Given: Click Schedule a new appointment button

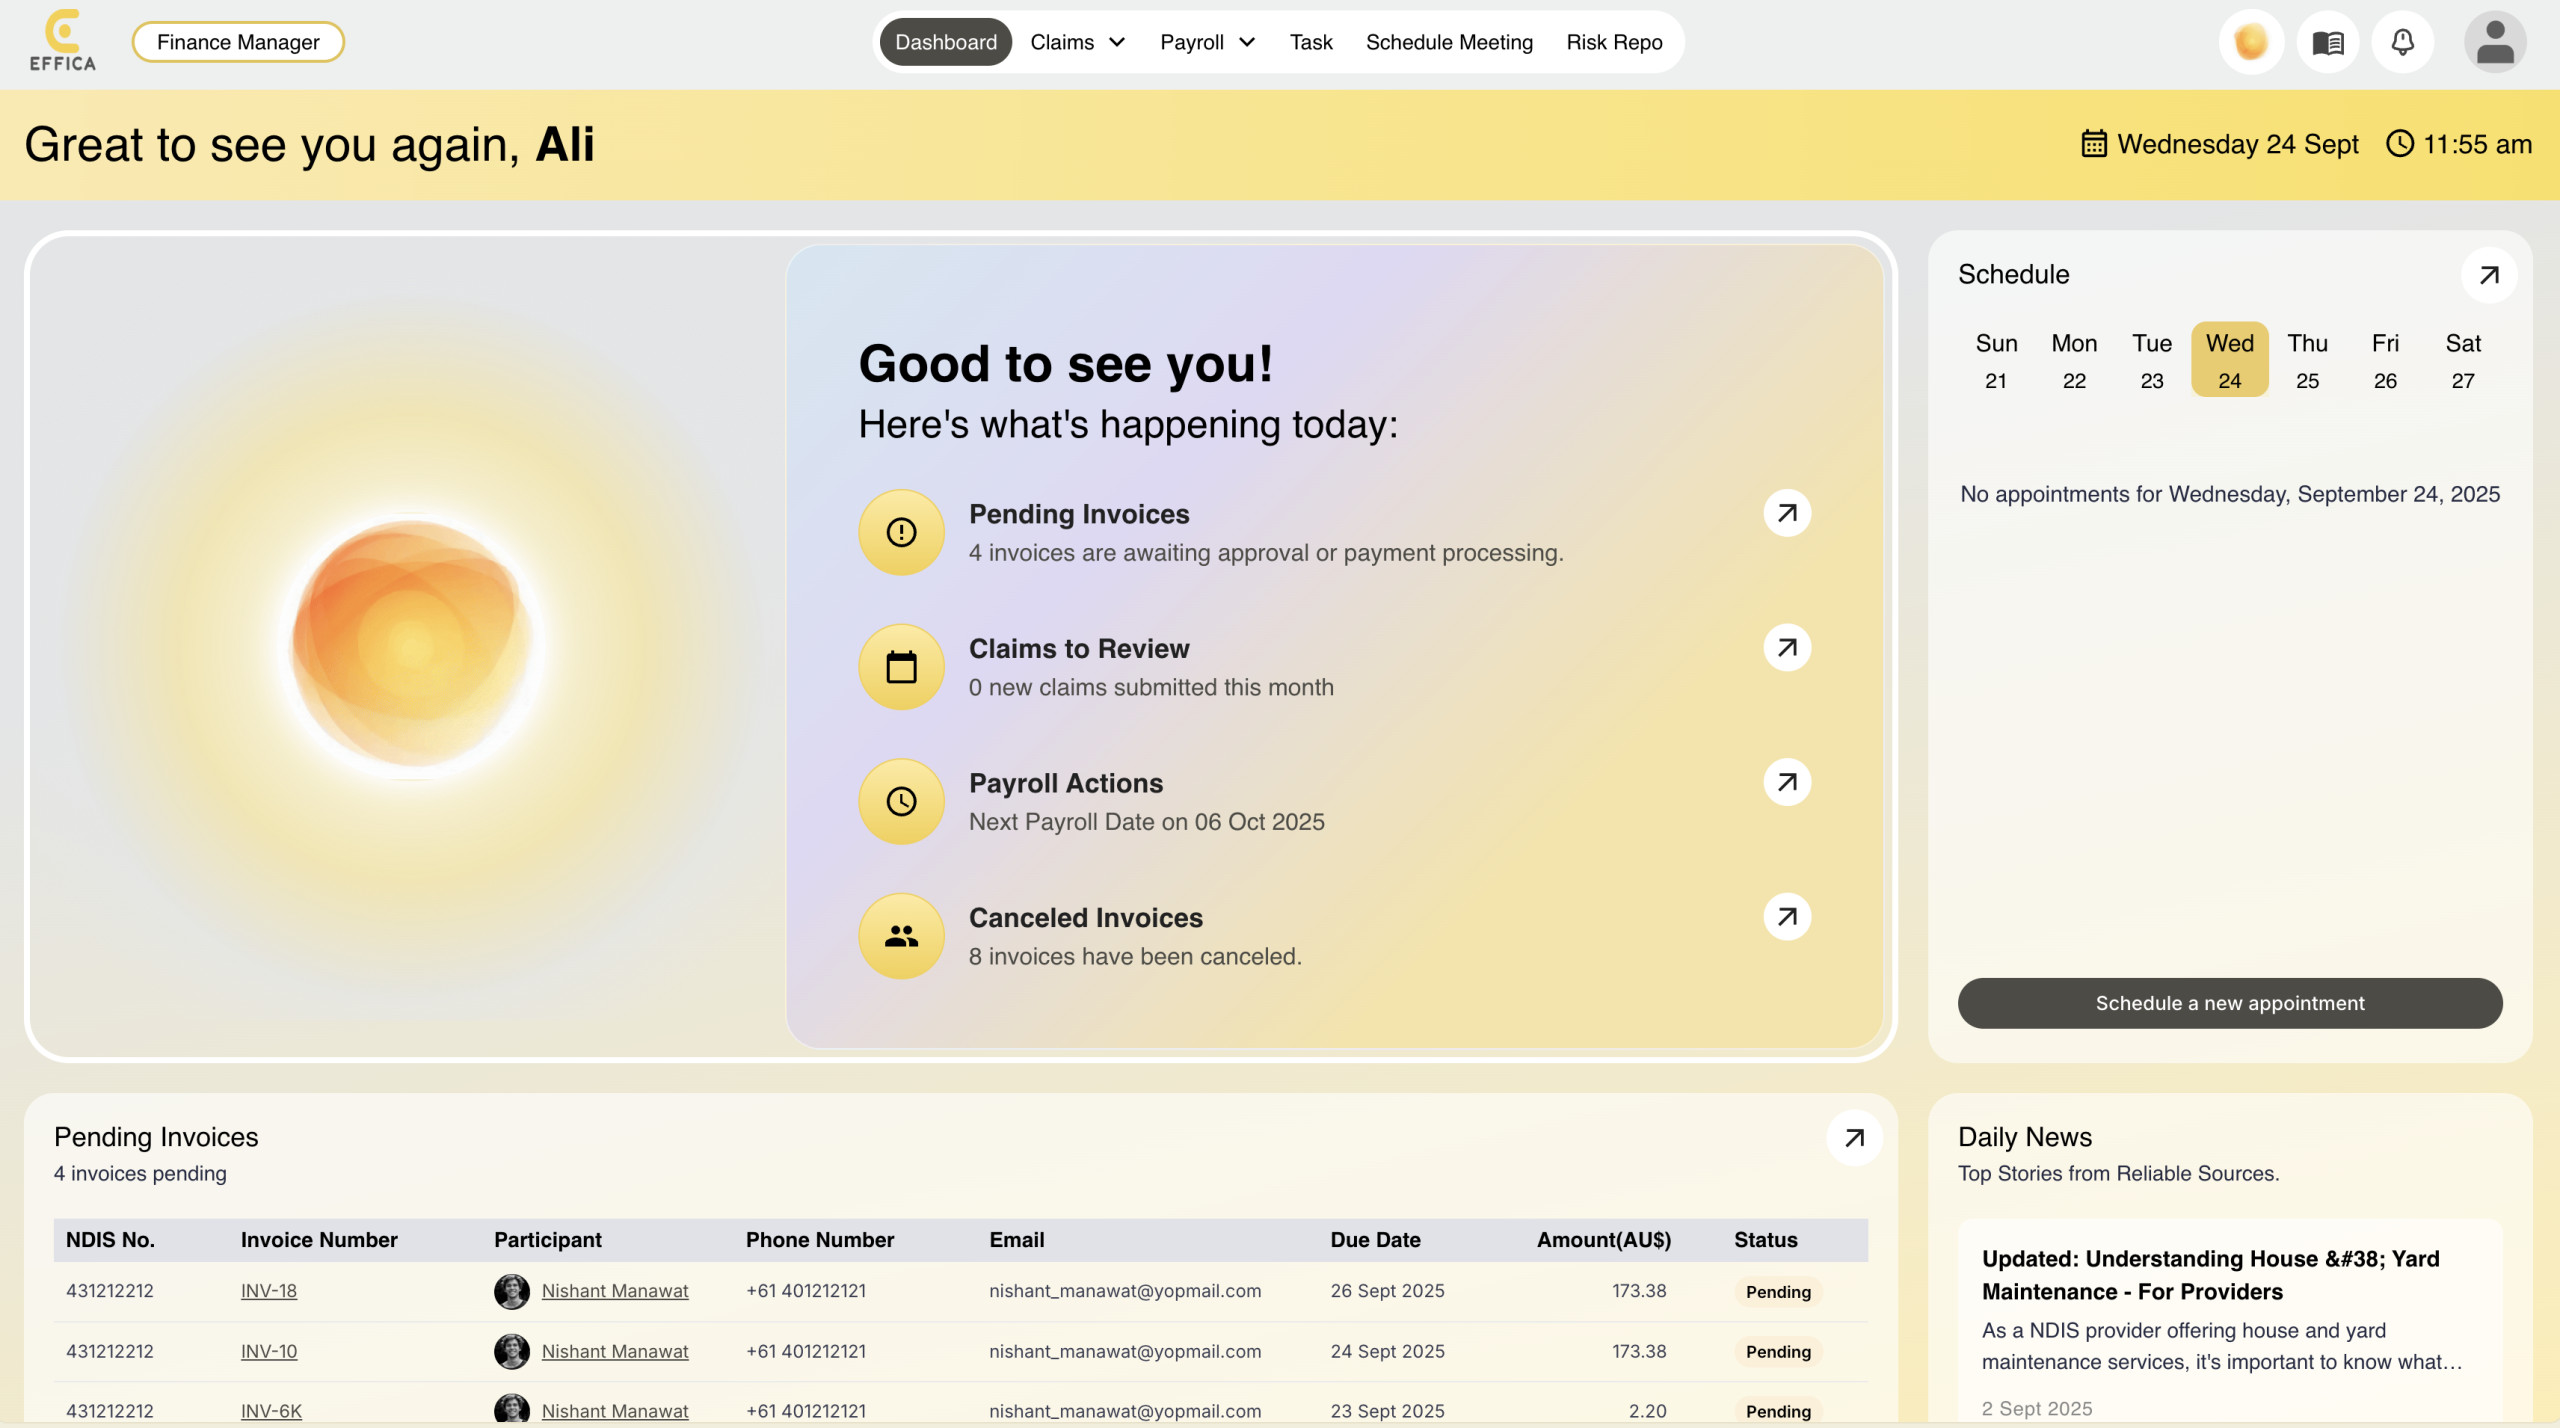Looking at the screenshot, I should [2230, 1003].
